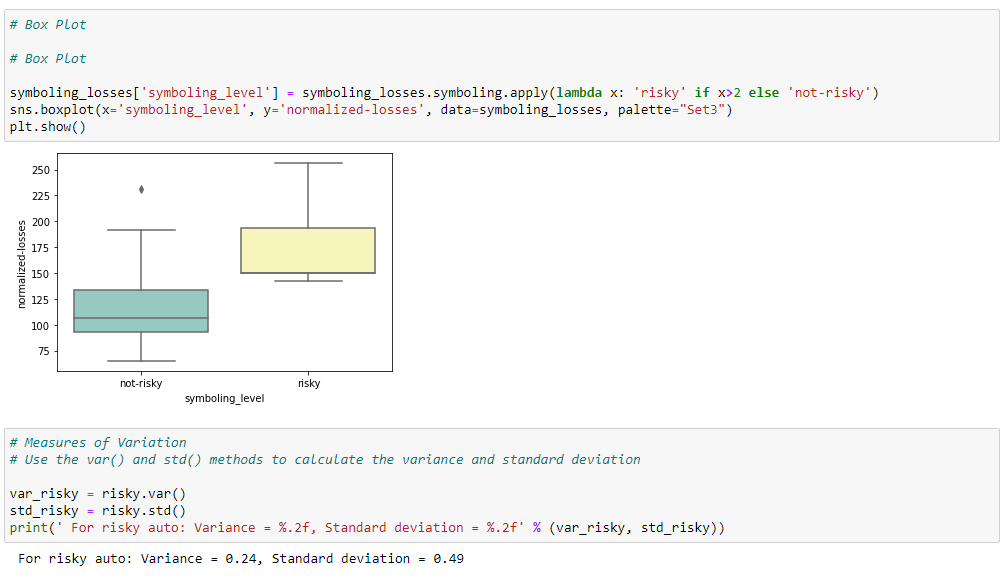Place cursor on var_risky = risky.var() line
This screenshot has width=1005, height=581.
[x=98, y=493]
